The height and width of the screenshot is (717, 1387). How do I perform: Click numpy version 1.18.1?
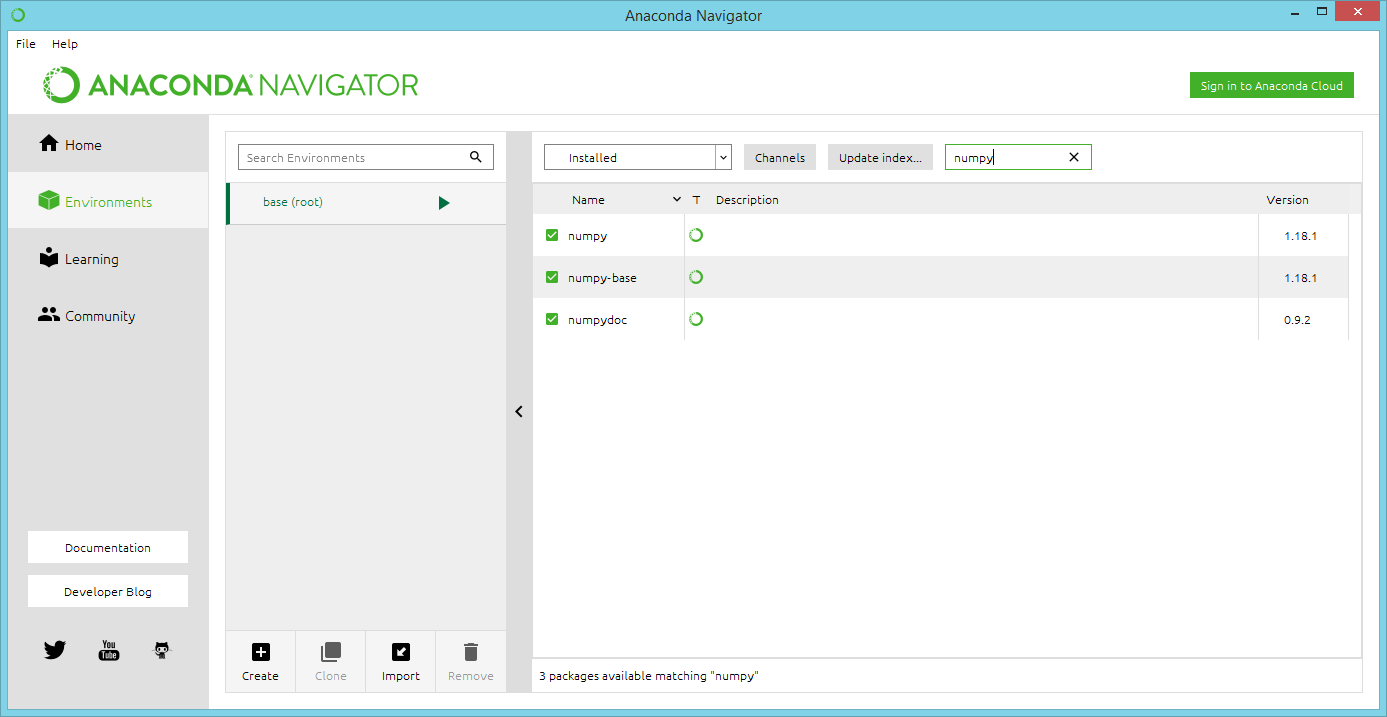1300,236
